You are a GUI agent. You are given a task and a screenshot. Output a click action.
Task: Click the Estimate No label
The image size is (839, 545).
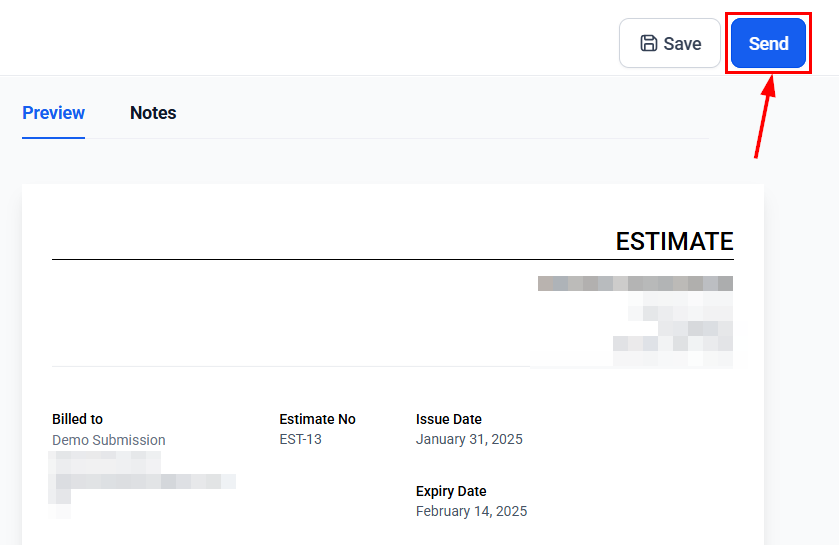(x=317, y=419)
